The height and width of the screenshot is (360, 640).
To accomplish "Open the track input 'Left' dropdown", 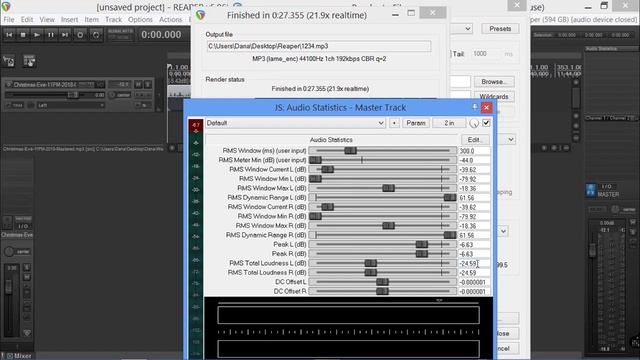I will [x=71, y=105].
